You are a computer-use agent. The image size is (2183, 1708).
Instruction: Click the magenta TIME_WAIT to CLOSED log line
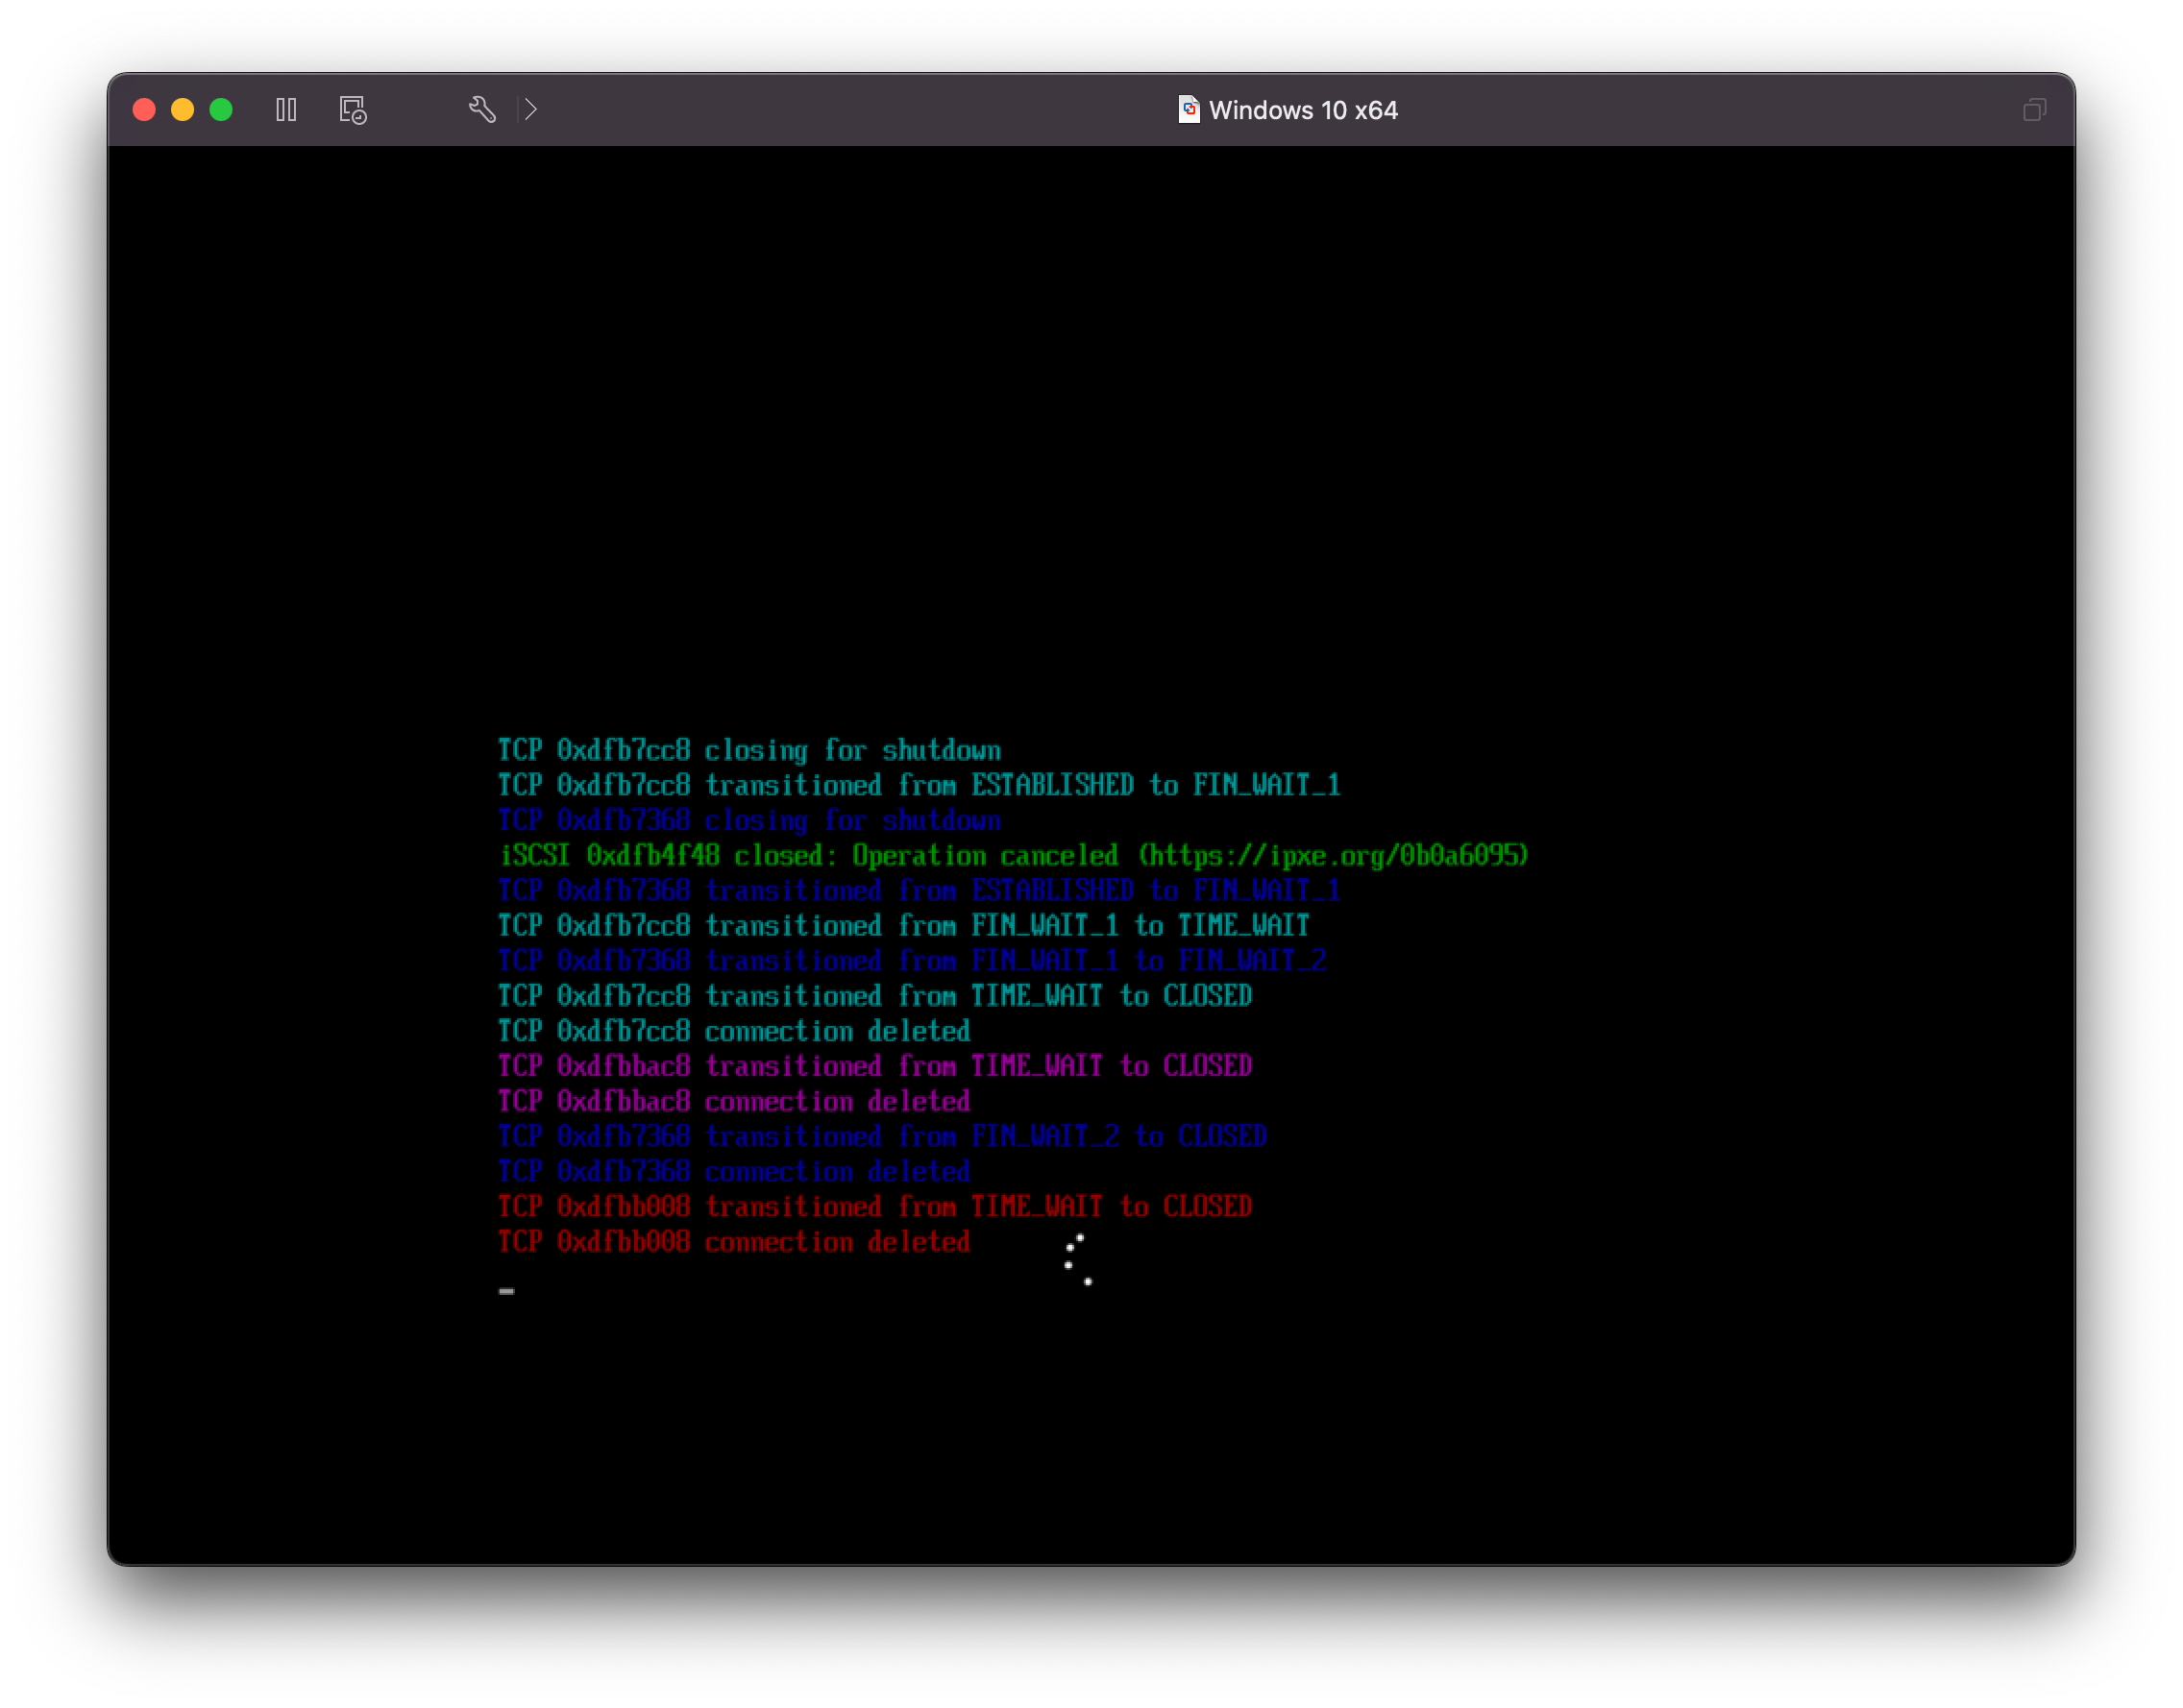pos(874,1065)
